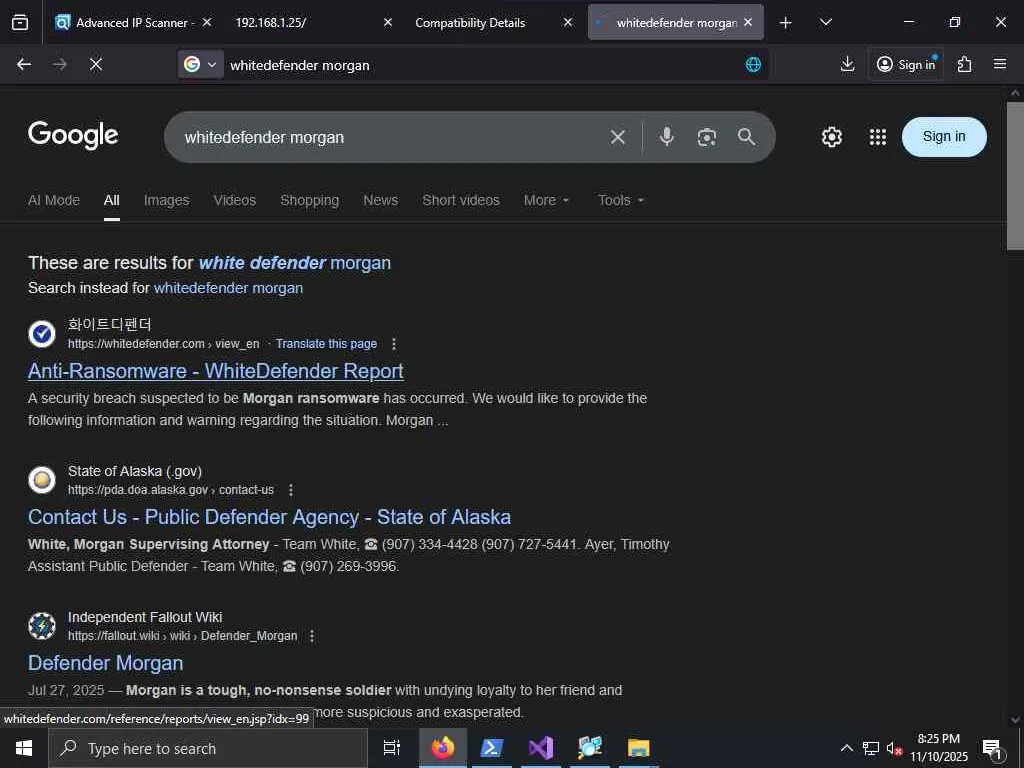Viewport: 1024px width, 768px height.
Task: Select the Short videos tab
Action: (461, 200)
